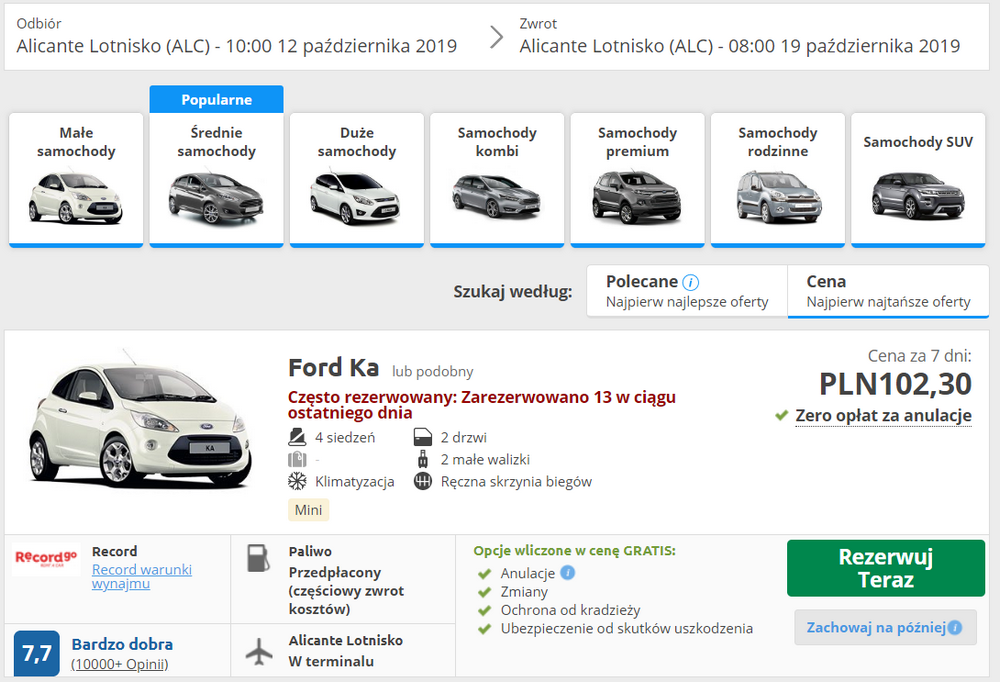Select the Średnie samochody category card
The width and height of the screenshot is (1000, 682).
[216, 179]
